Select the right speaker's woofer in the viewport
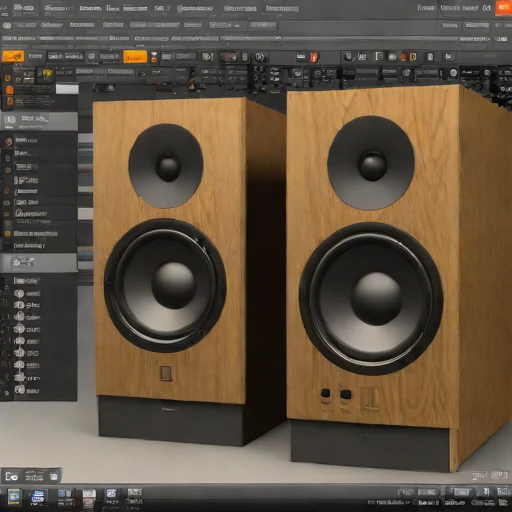The image size is (512, 512). [x=371, y=298]
